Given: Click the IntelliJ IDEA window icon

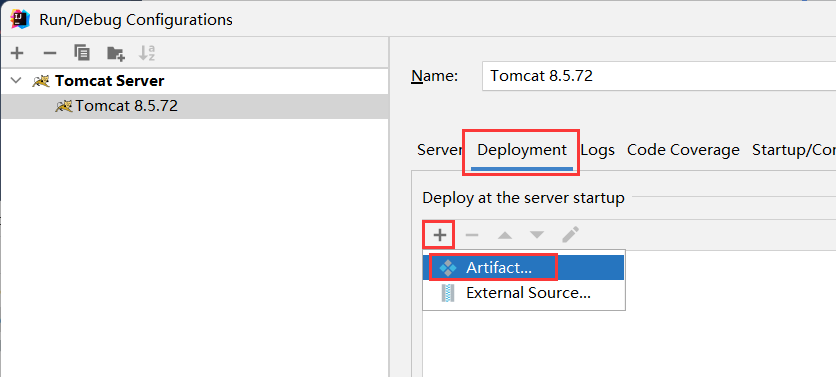Looking at the screenshot, I should tap(20, 19).
